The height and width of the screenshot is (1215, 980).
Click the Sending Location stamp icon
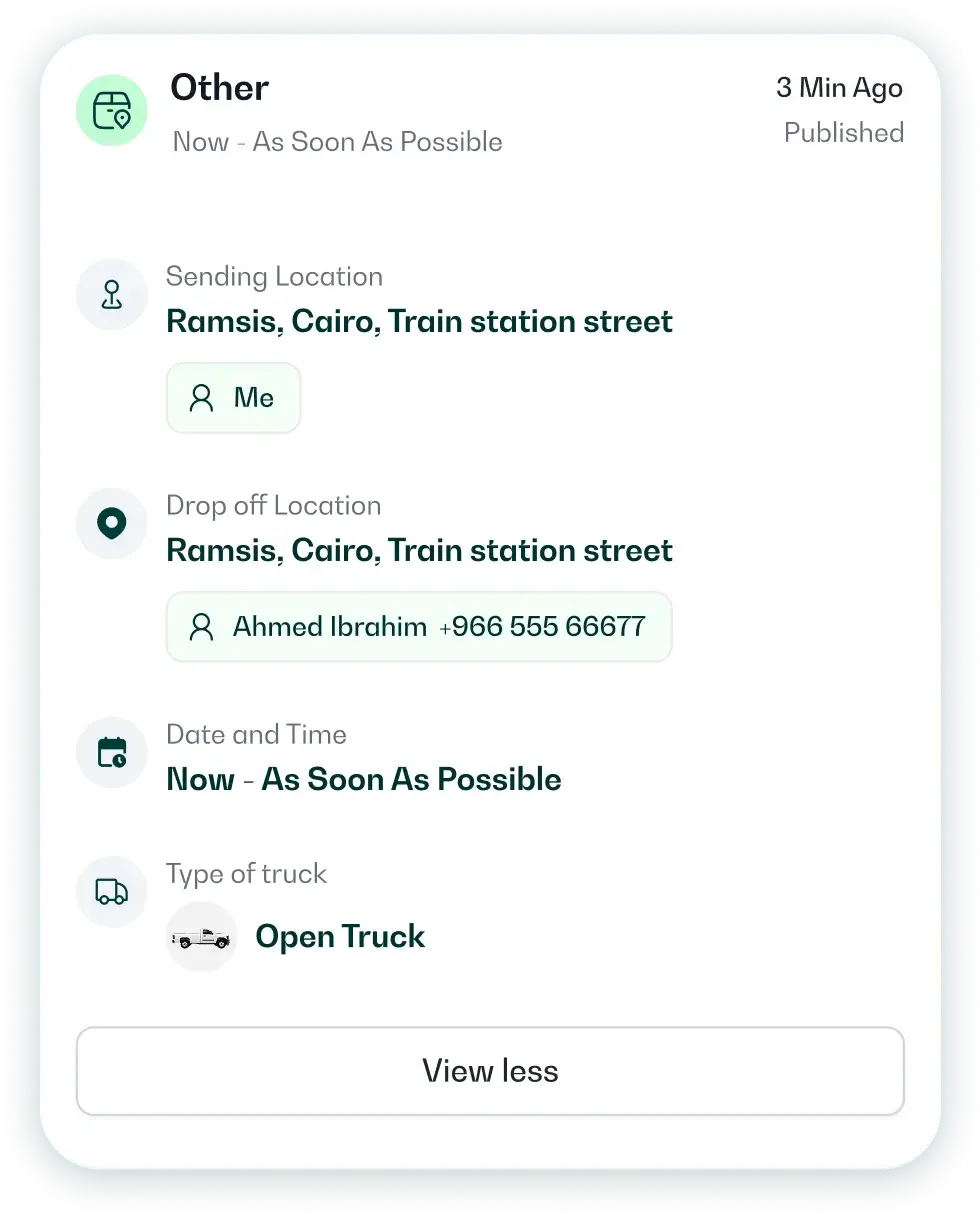111,295
